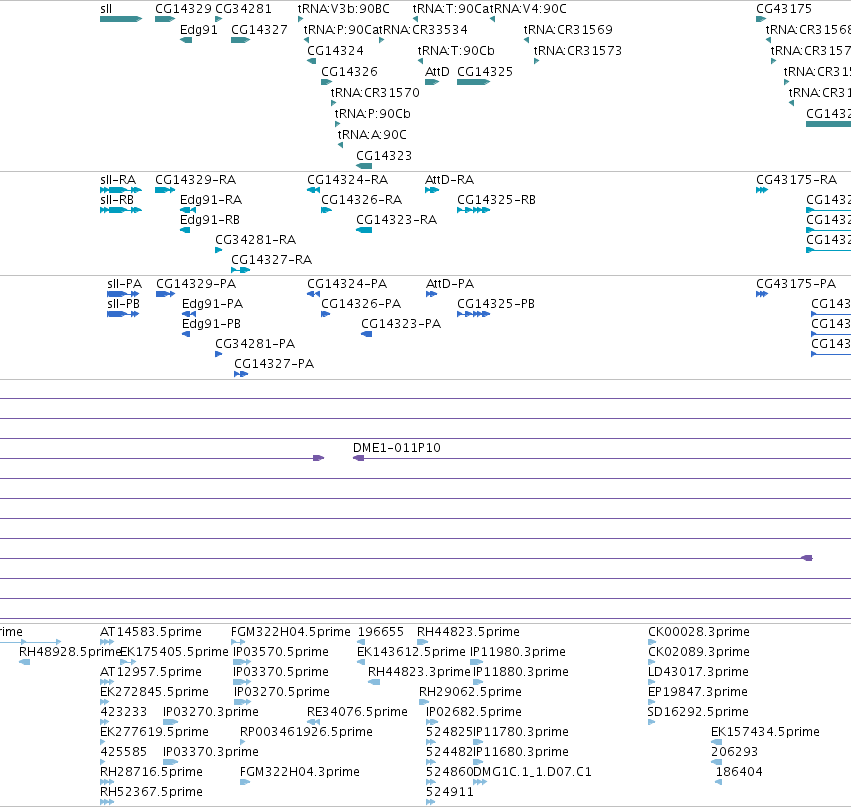Select tRNA:CR31570 gene label

(375, 93)
